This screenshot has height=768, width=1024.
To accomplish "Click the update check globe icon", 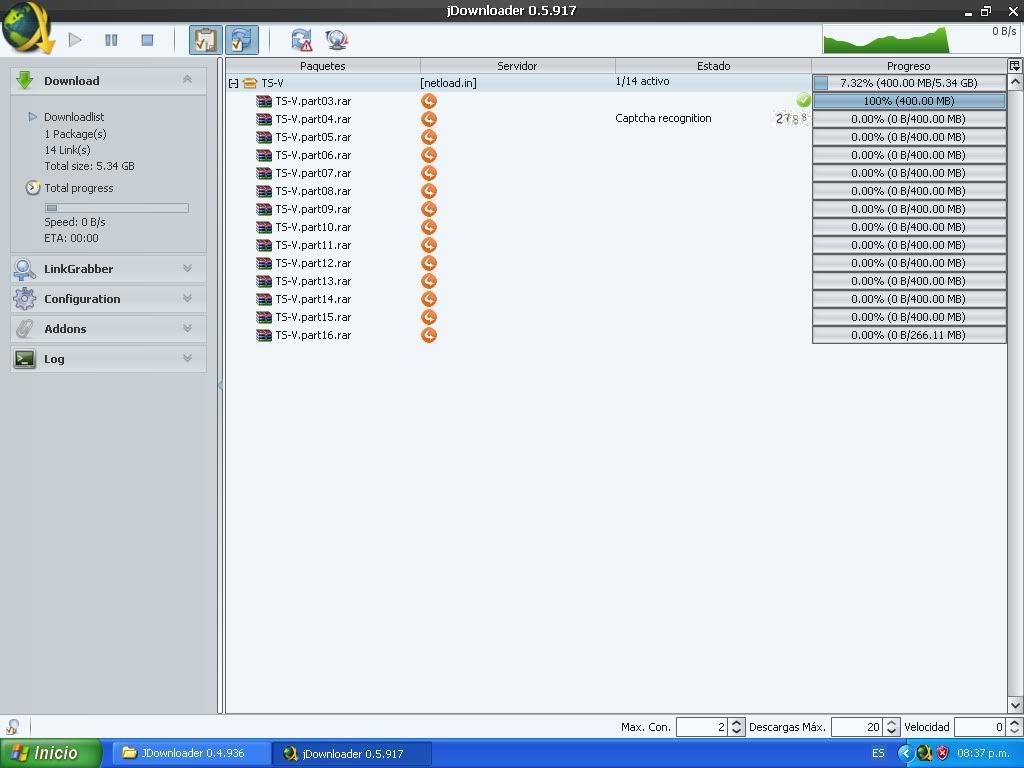I will pos(336,40).
